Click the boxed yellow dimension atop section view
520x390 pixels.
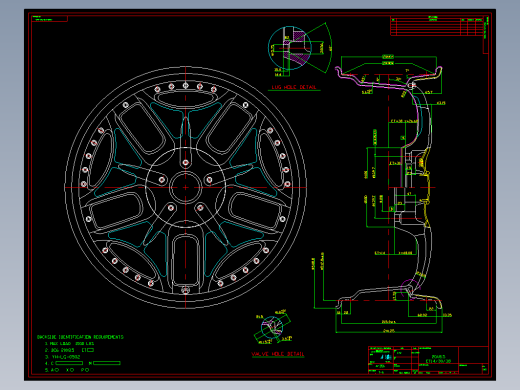388,57
